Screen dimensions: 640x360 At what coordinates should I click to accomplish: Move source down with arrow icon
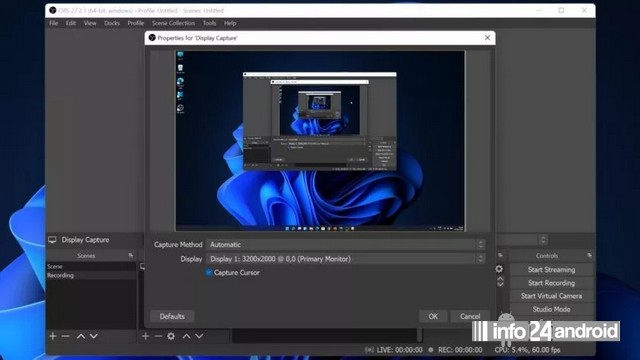click(199, 336)
